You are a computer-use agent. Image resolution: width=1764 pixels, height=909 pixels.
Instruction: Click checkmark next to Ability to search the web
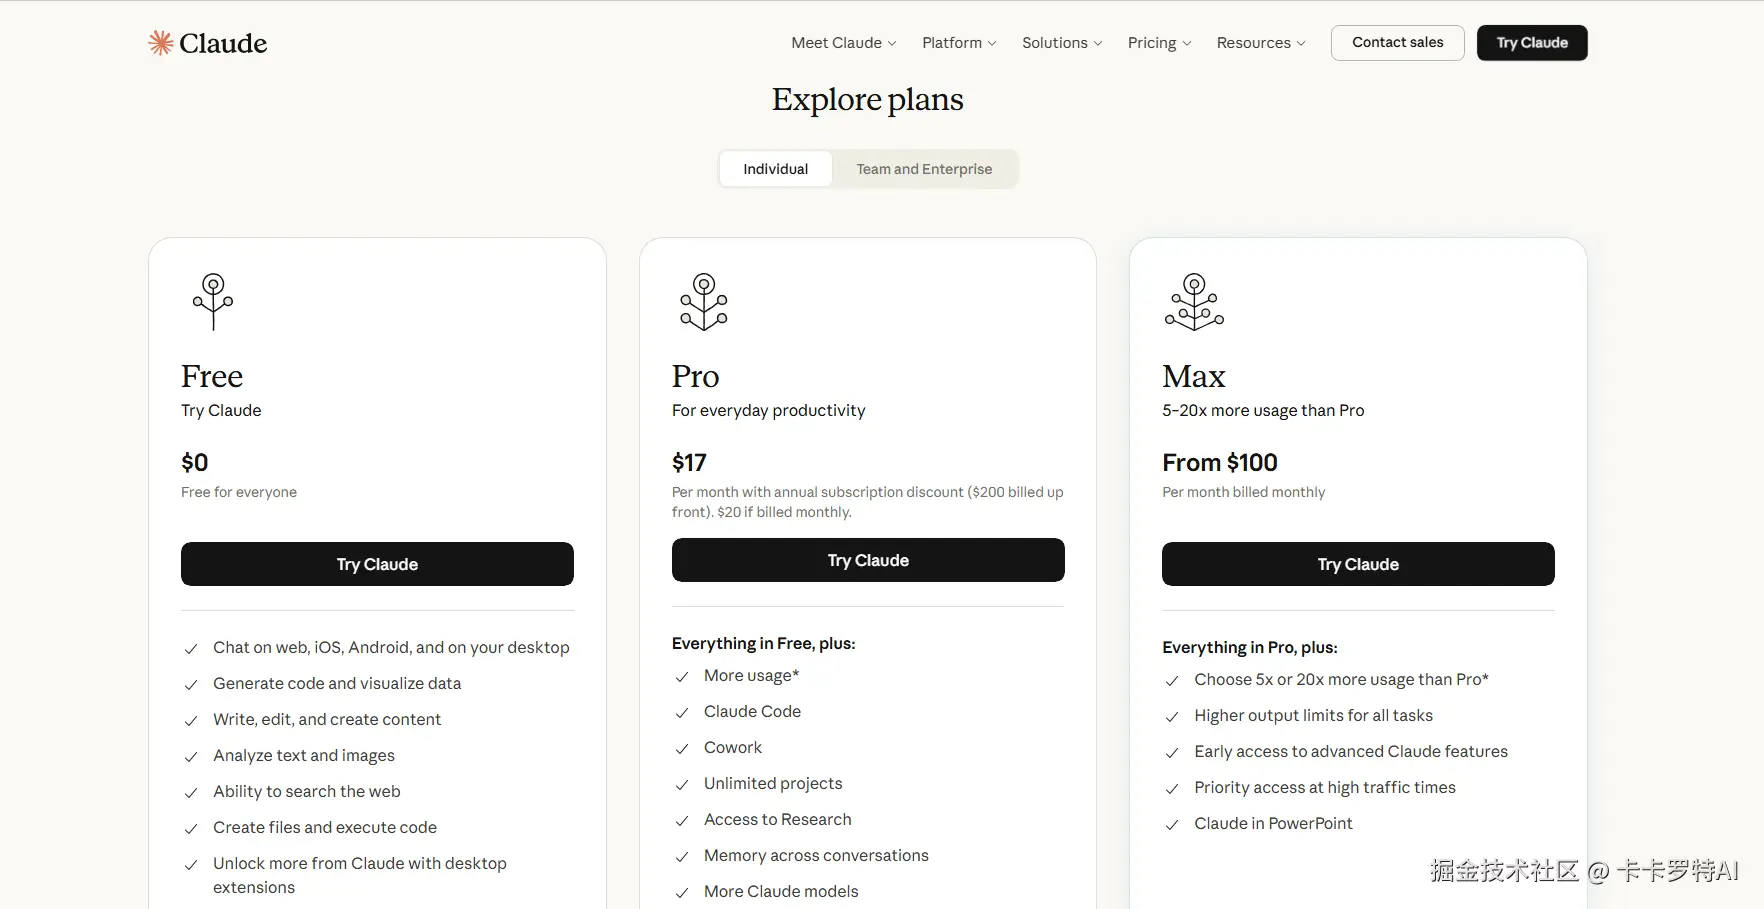[x=191, y=793]
